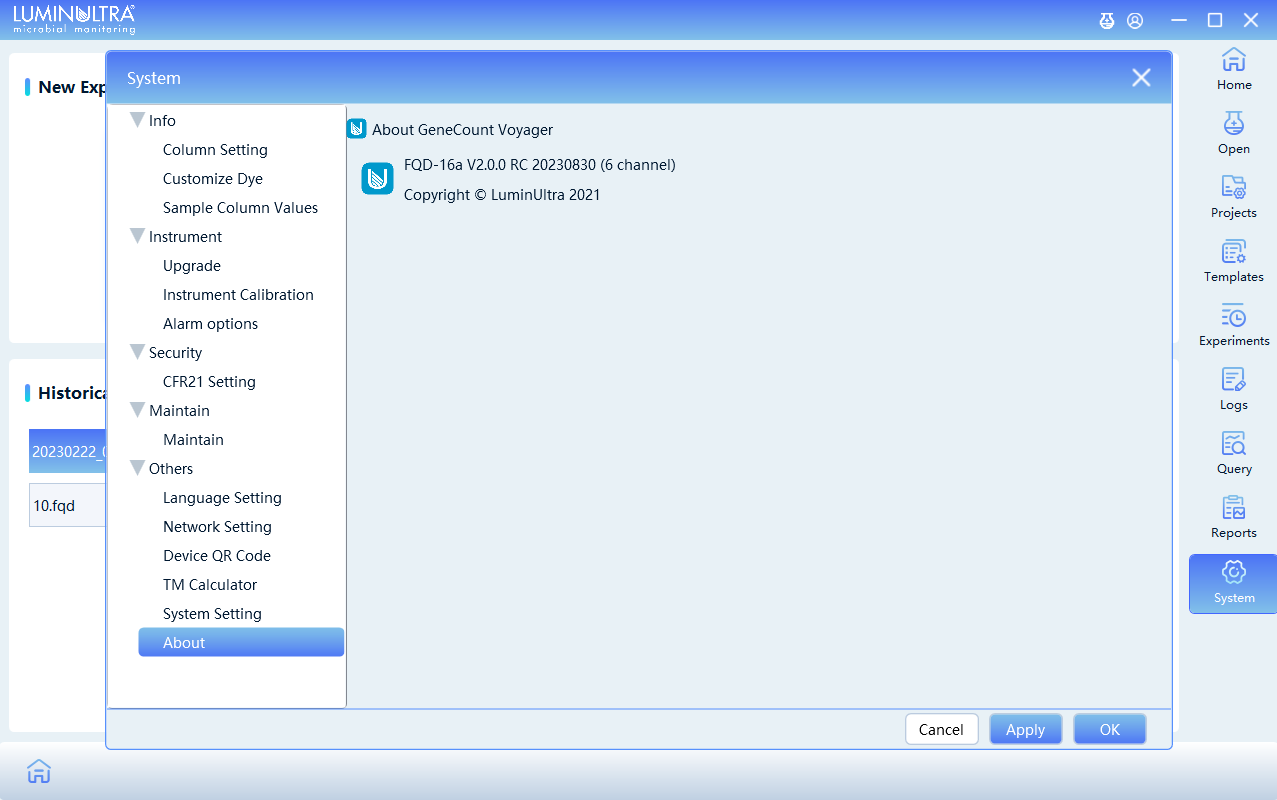The height and width of the screenshot is (800, 1277).
Task: Click the Copyright LuminUltra 2021 text
Action: pyautogui.click(x=502, y=195)
